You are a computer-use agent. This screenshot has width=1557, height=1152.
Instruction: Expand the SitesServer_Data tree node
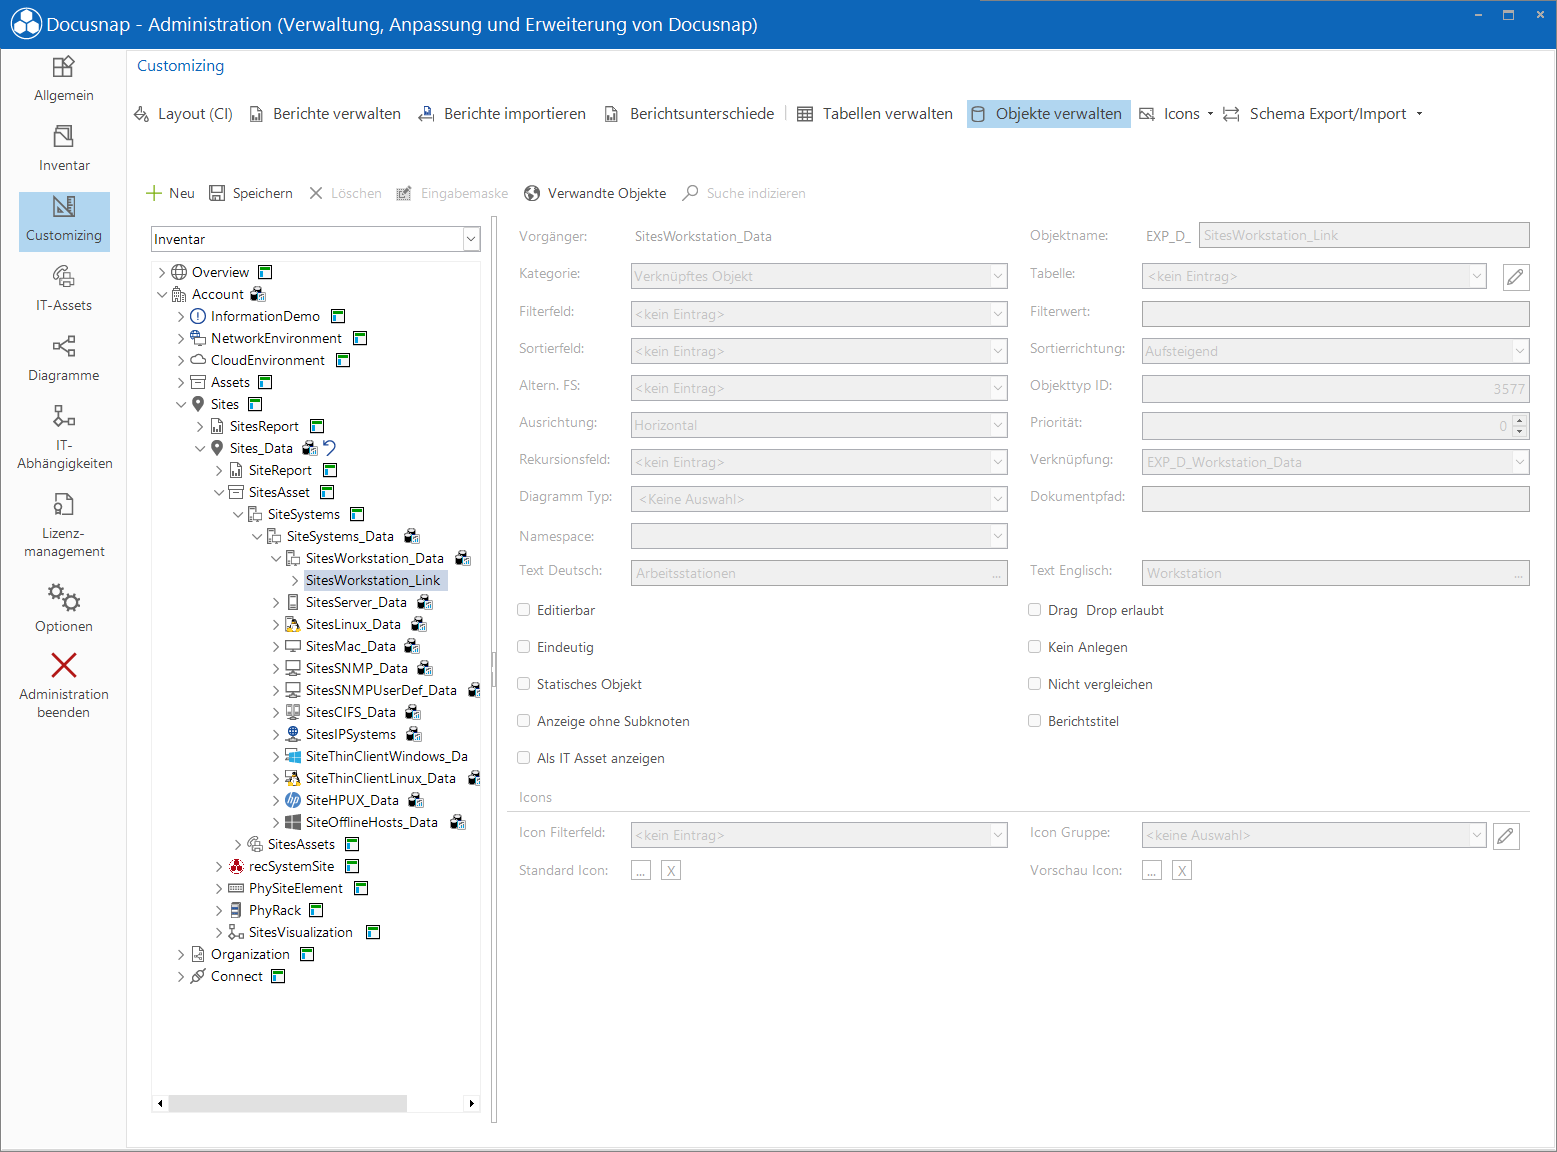[x=276, y=603]
